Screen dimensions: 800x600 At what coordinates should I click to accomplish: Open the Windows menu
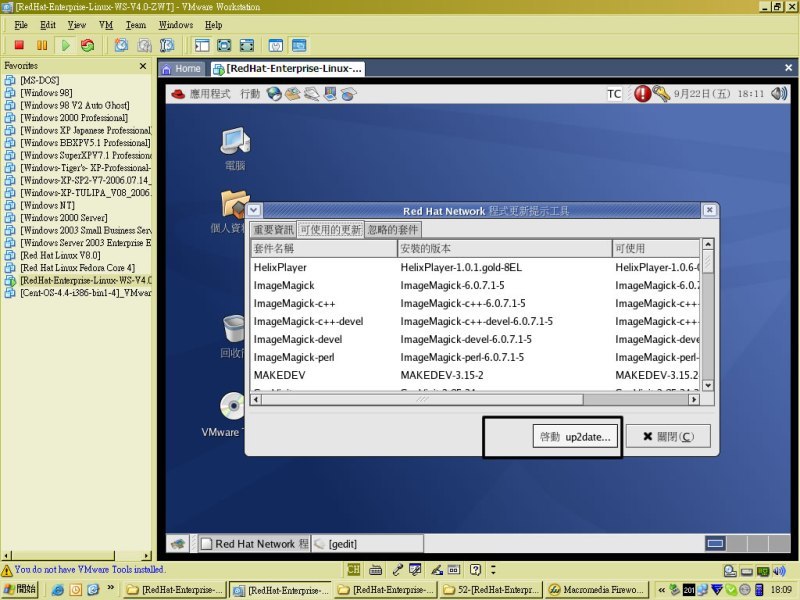[176, 24]
